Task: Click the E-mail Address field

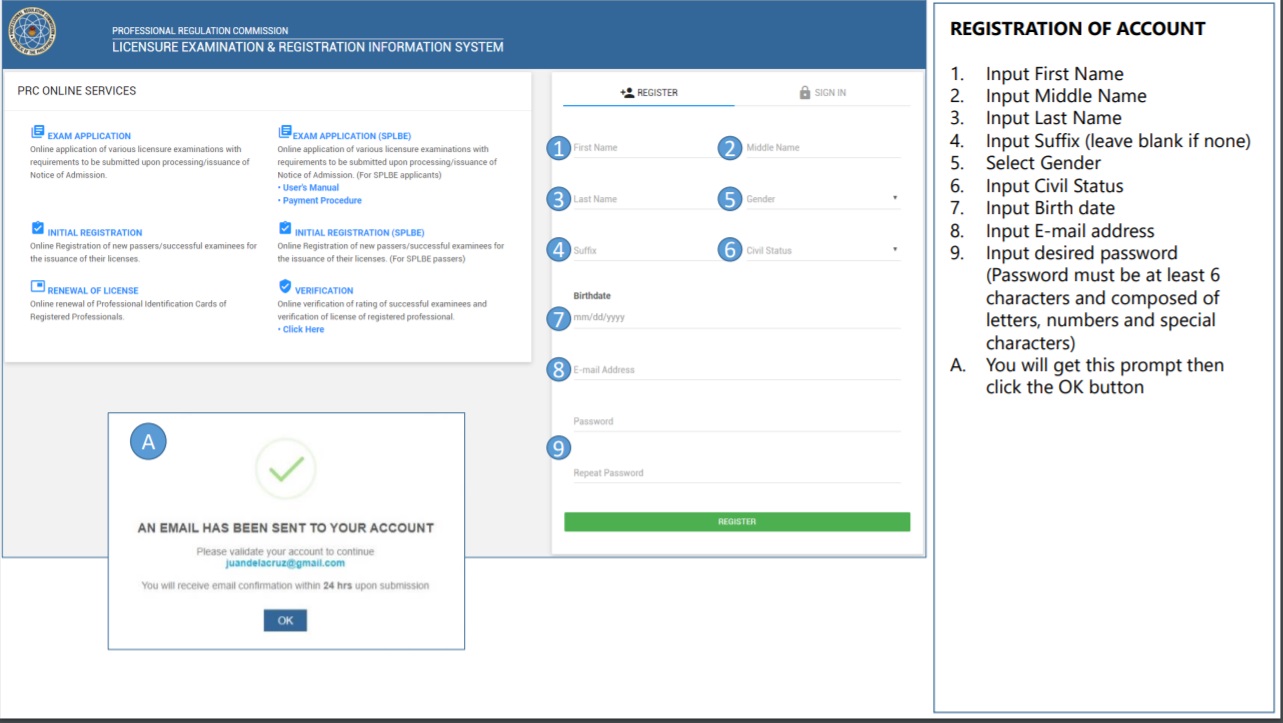Action: click(x=736, y=370)
